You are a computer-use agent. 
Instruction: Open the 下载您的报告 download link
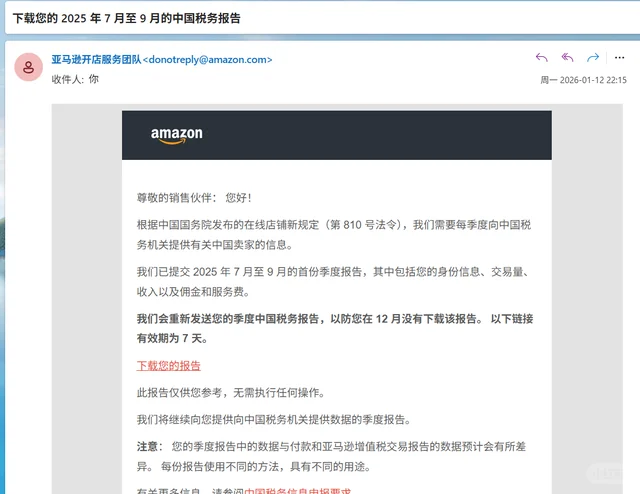(168, 365)
